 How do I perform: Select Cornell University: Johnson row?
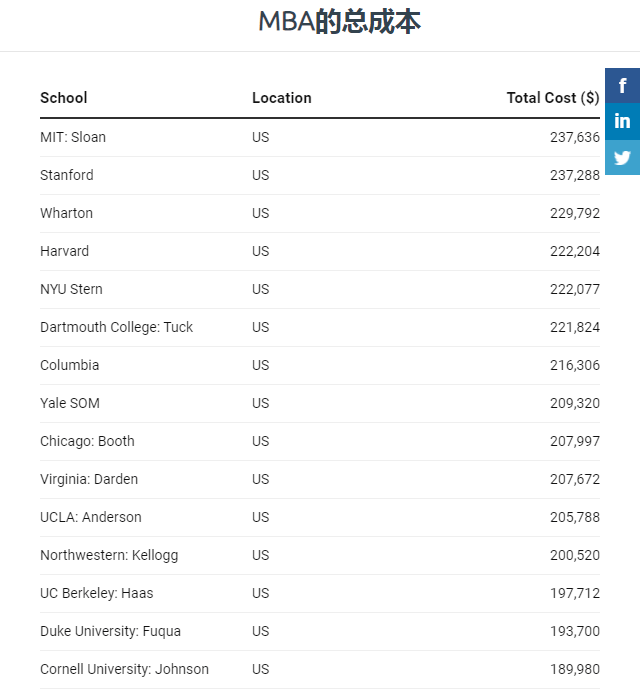[124, 669]
